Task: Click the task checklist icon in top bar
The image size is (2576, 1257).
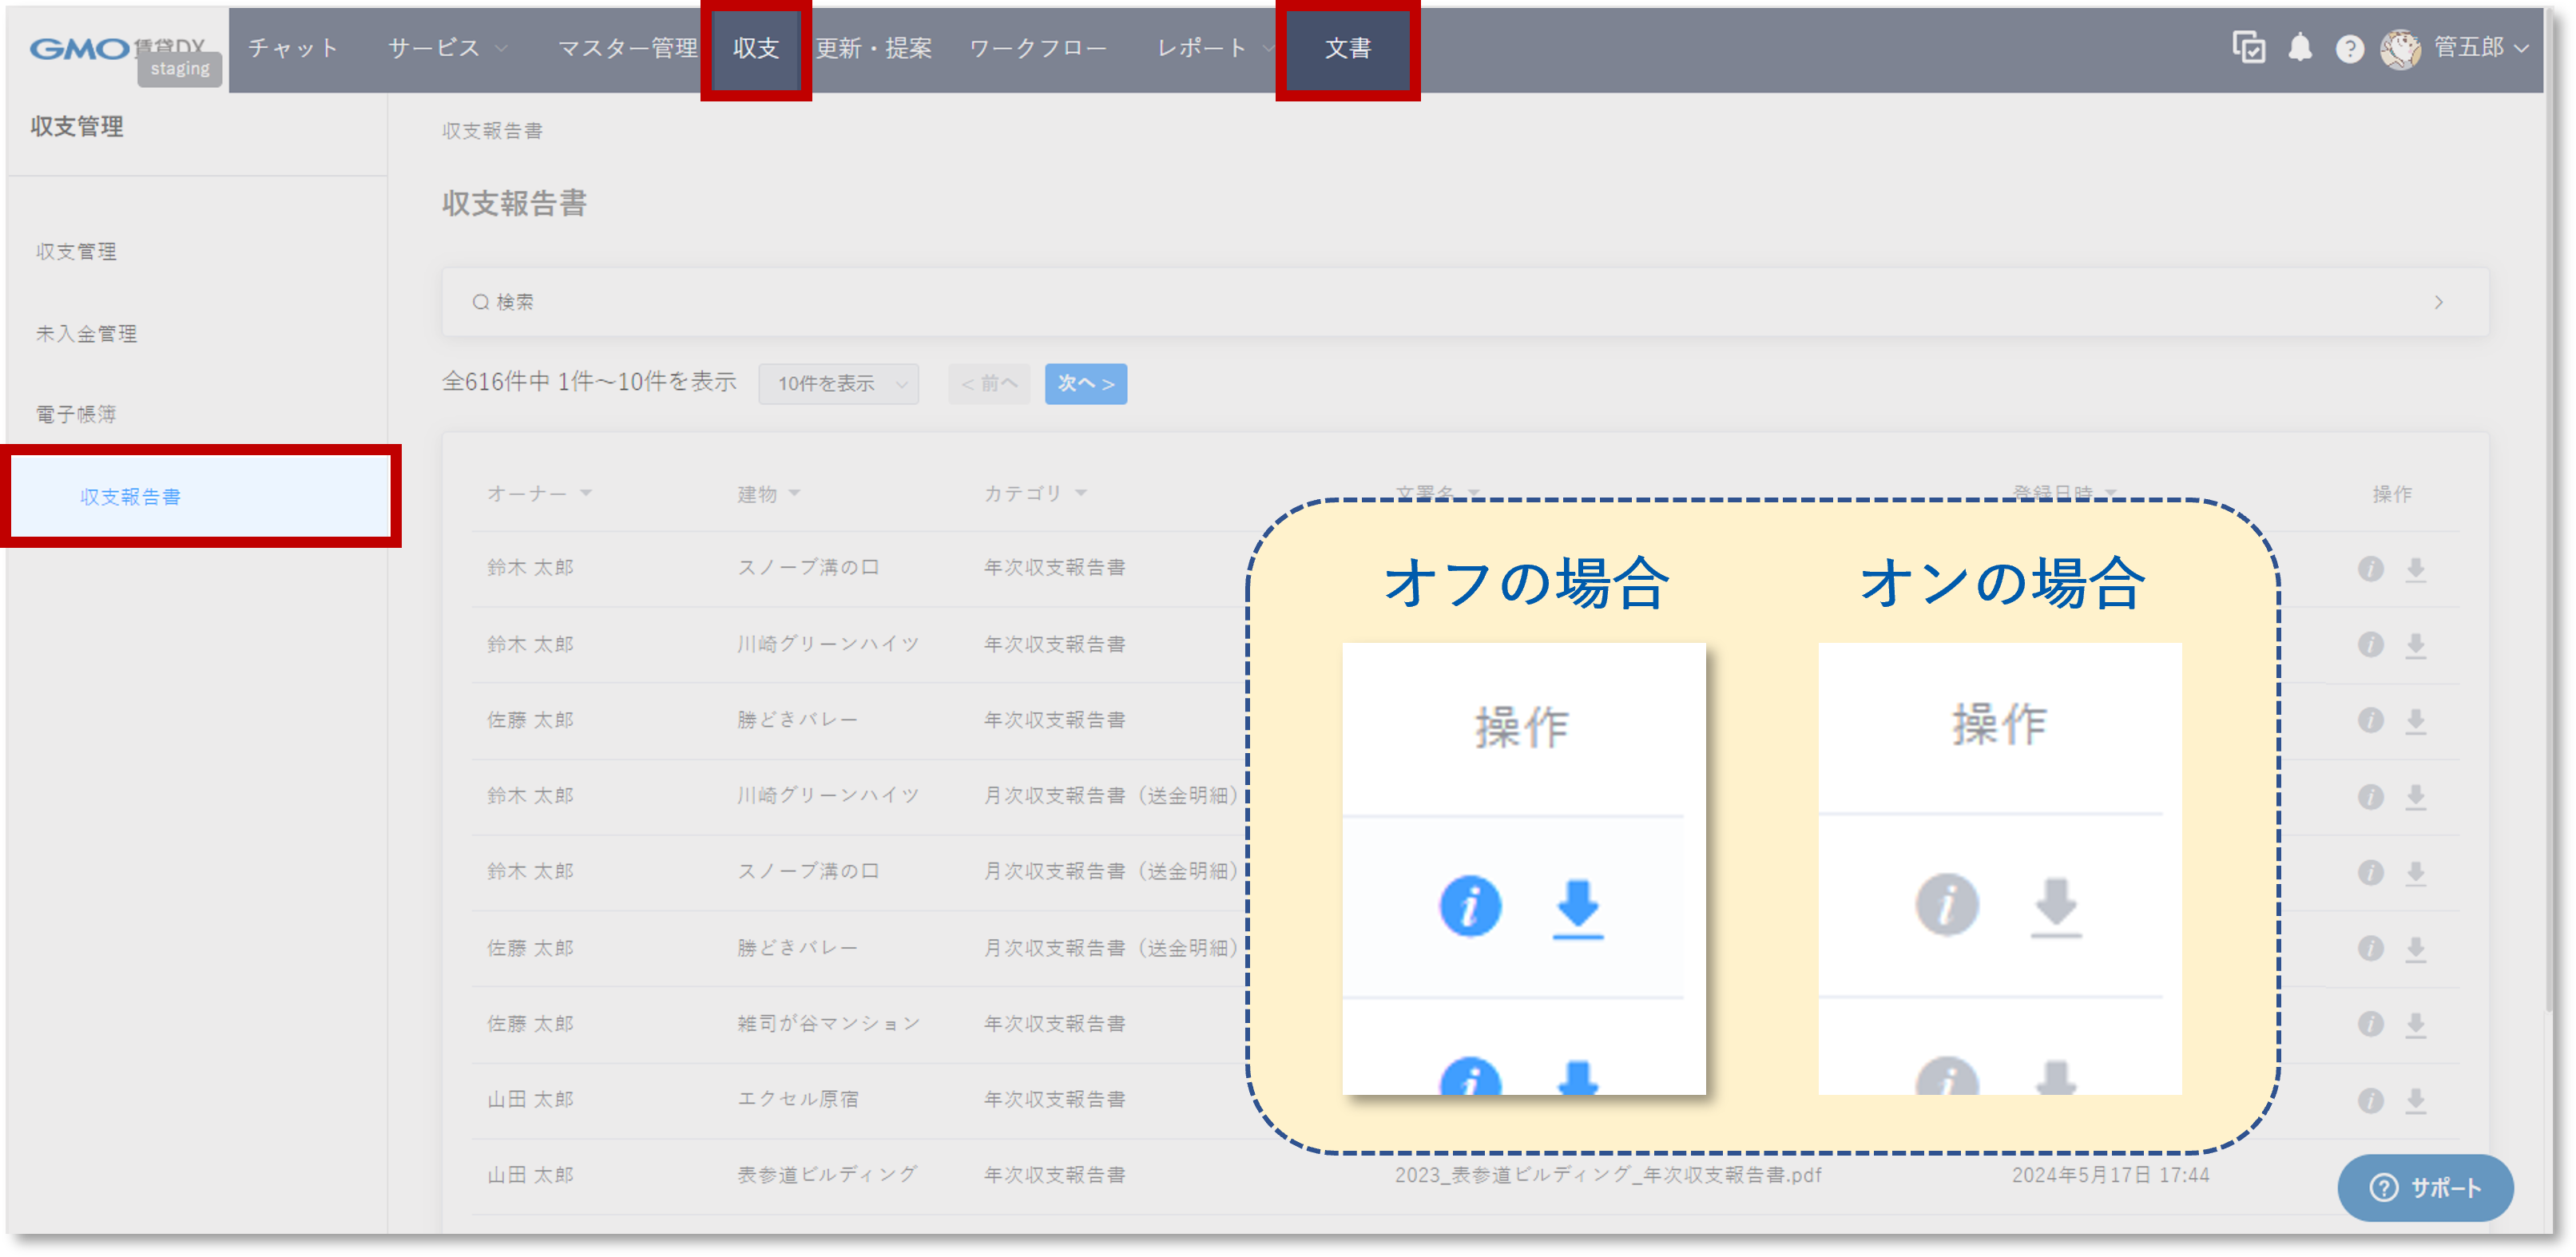Action: tap(2249, 47)
